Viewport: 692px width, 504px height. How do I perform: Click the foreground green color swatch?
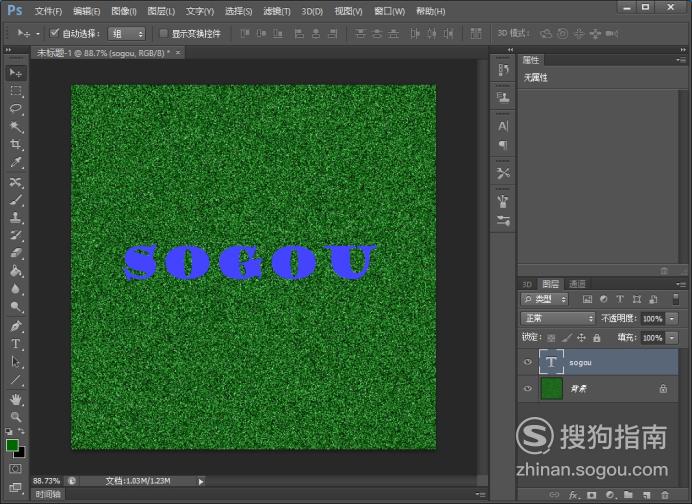pos(12,444)
